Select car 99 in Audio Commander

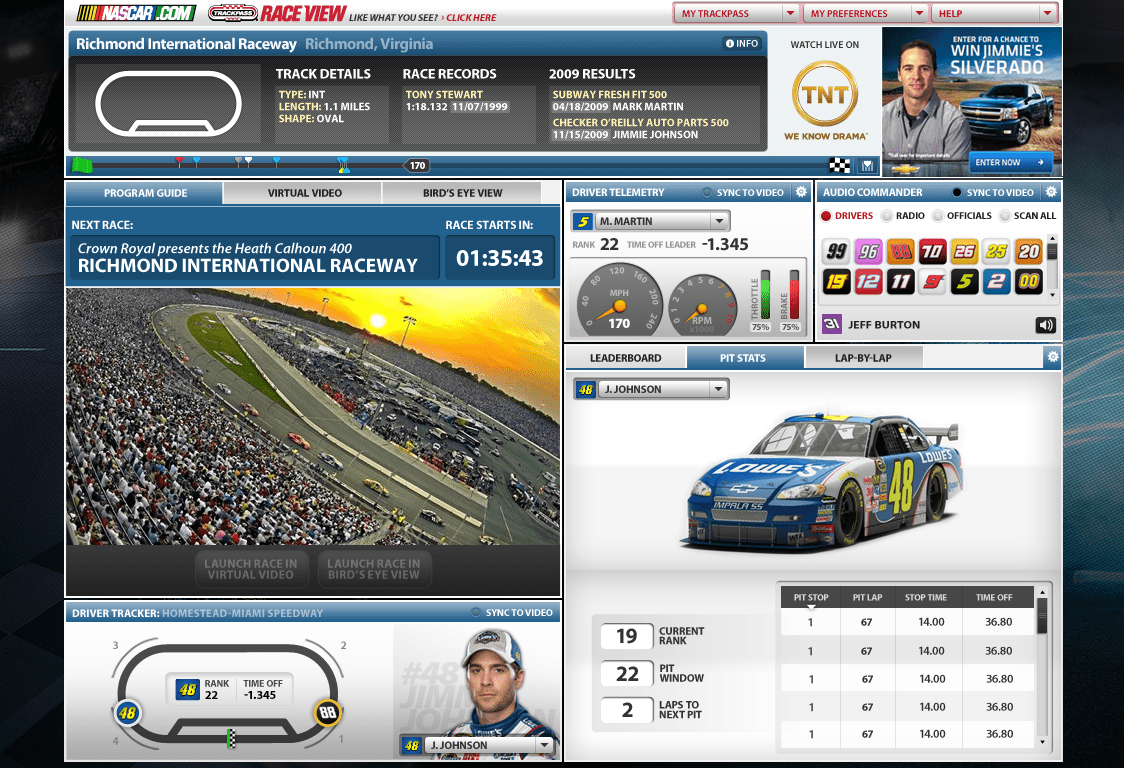click(x=836, y=252)
